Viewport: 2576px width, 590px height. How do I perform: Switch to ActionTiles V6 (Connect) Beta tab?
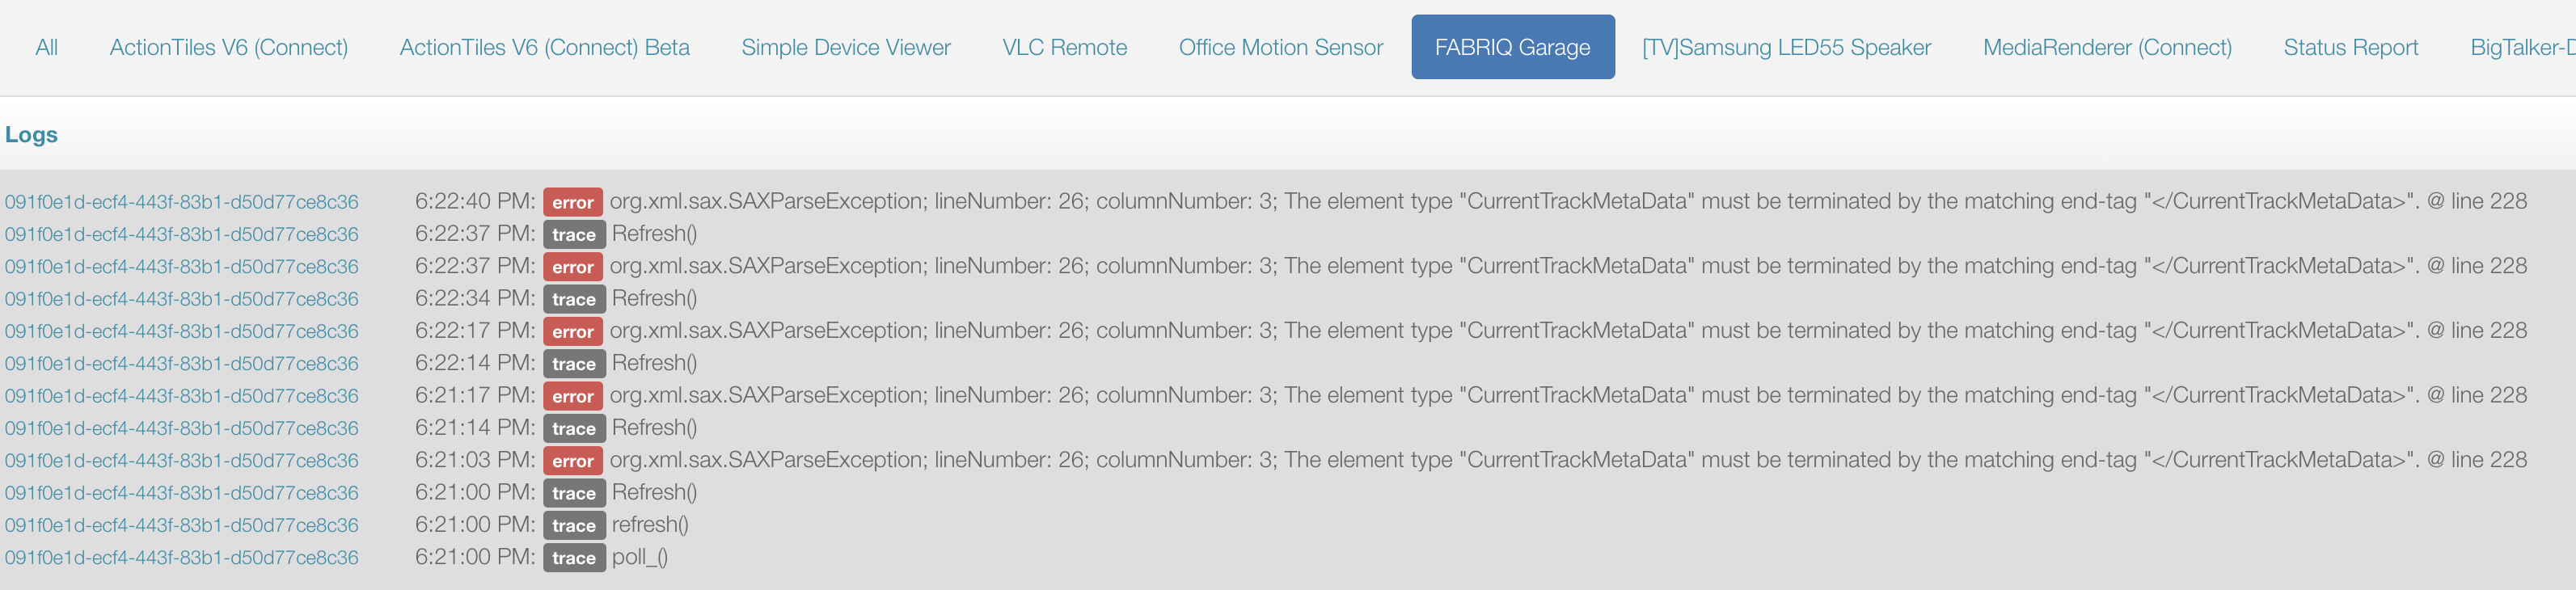point(545,47)
